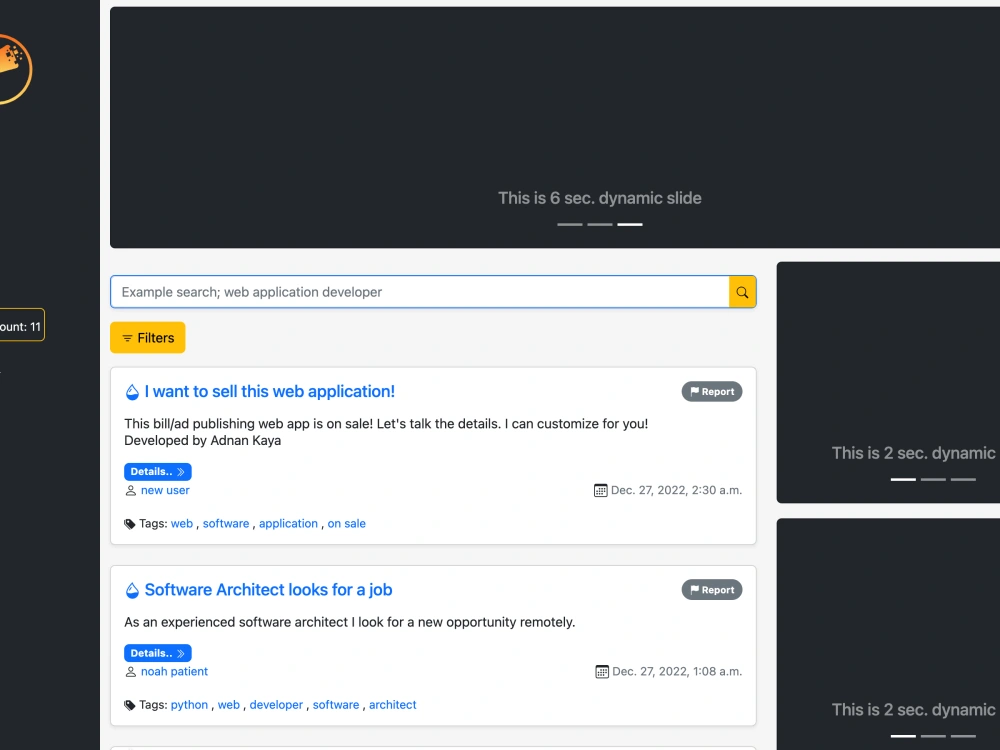Image resolution: width=1000 pixels, height=750 pixels.
Task: Click the user icon next to 'new user'
Action: coord(131,490)
